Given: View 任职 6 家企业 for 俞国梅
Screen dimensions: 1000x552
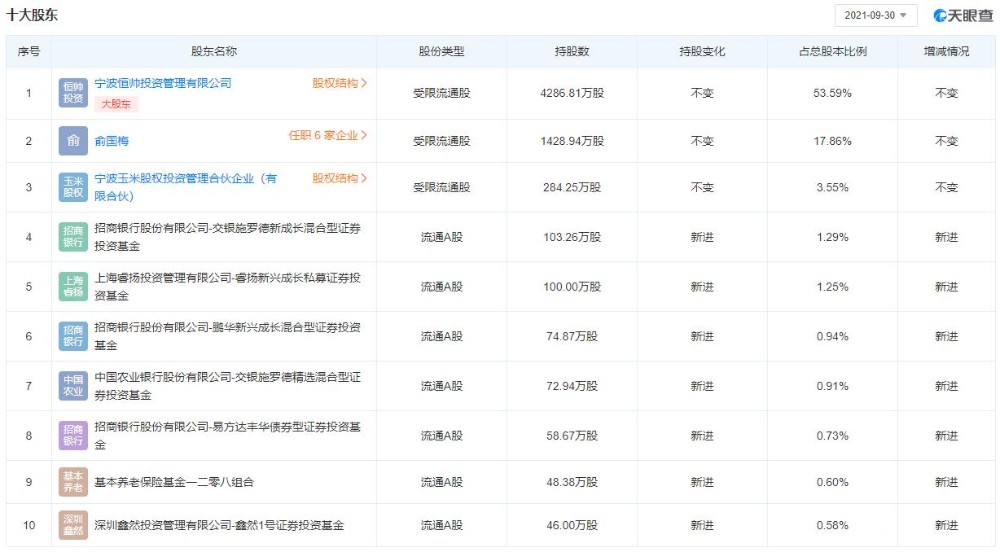Looking at the screenshot, I should 328,135.
